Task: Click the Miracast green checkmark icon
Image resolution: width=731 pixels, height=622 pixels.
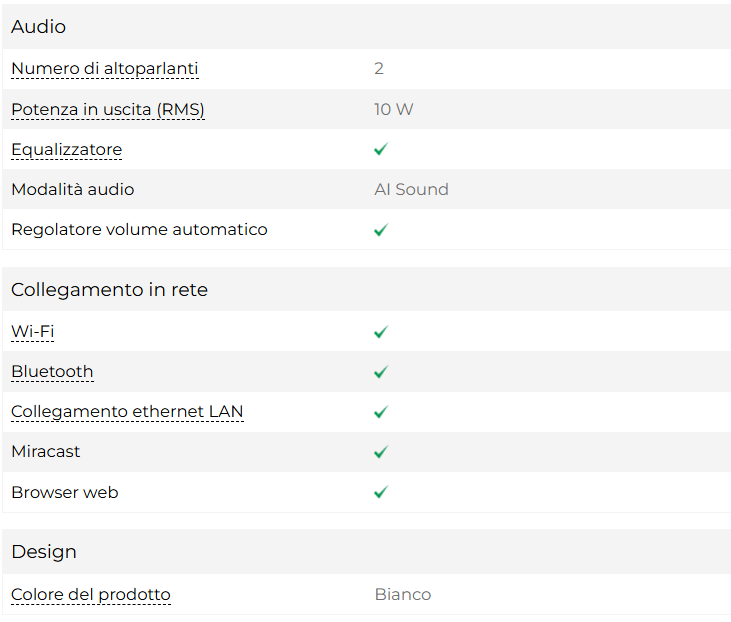Action: 381,452
